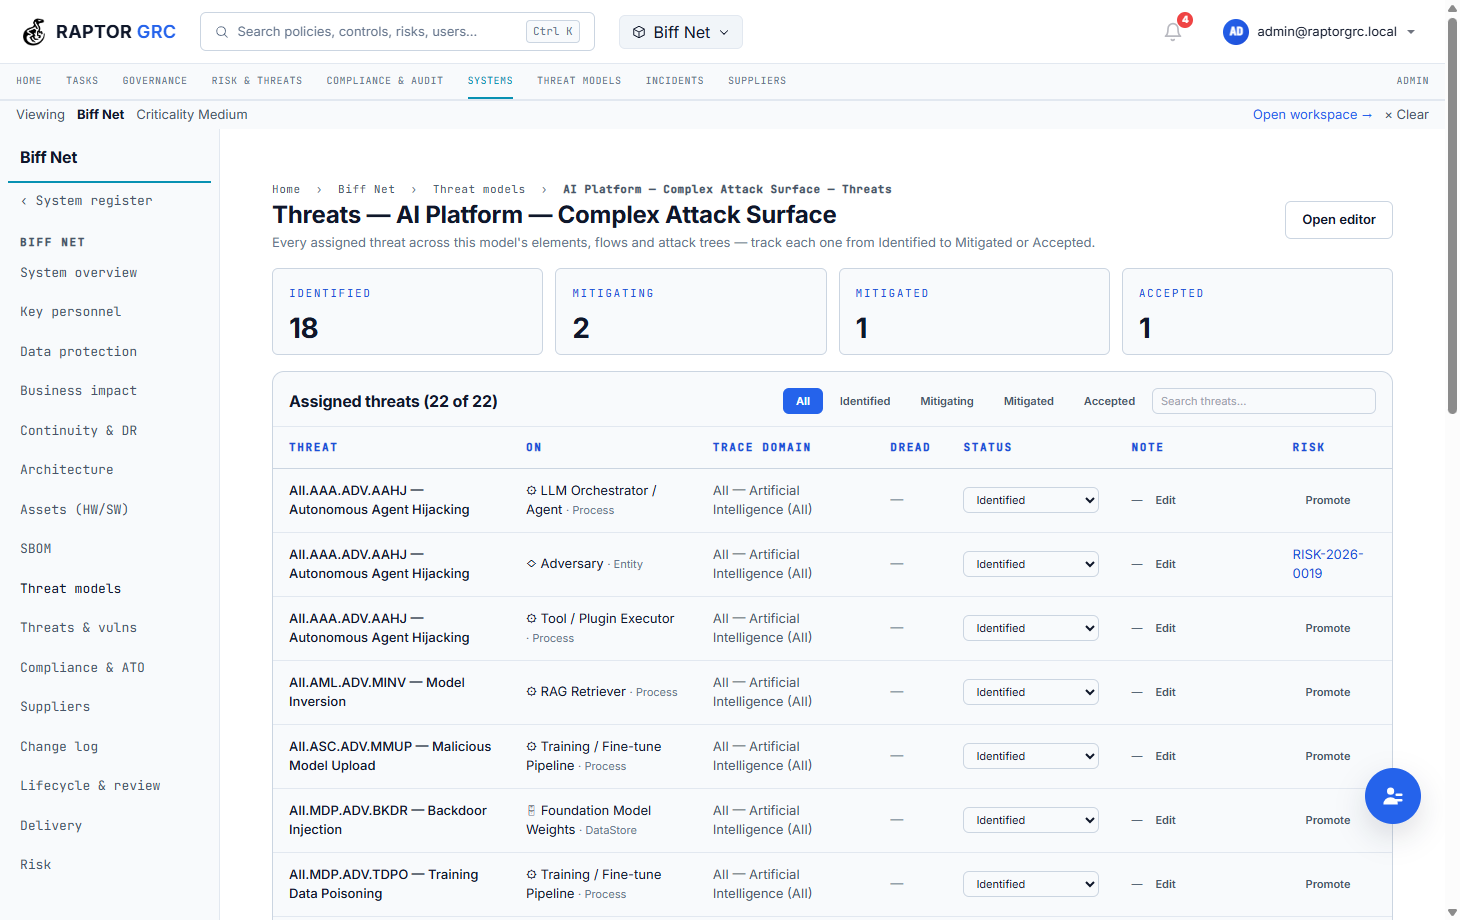The width and height of the screenshot is (1460, 920).
Task: Filter threats by Accepted
Action: 1109,401
